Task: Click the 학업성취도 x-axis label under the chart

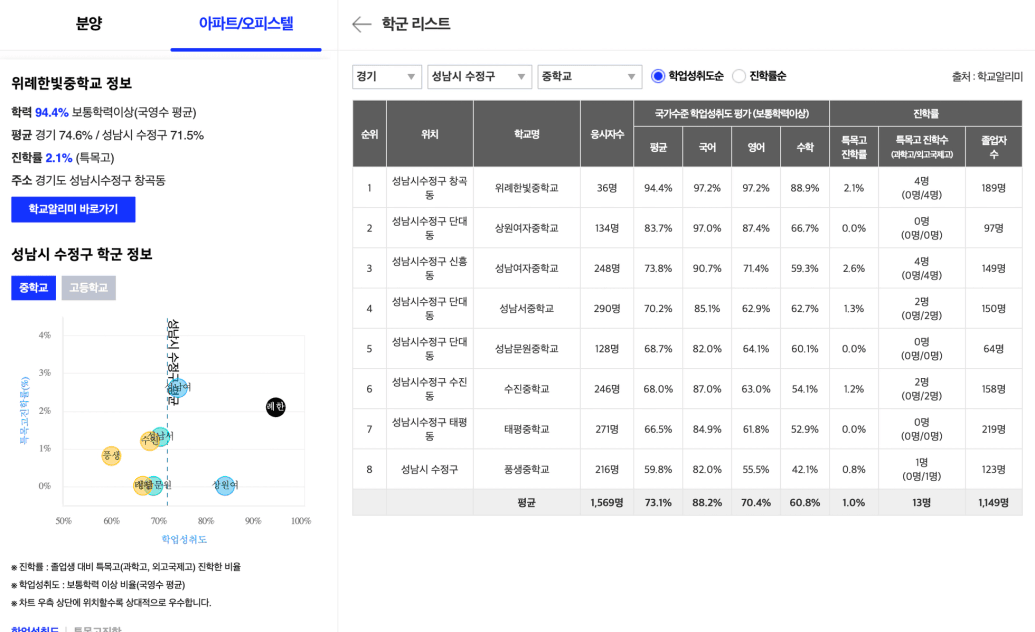Action: (x=184, y=540)
